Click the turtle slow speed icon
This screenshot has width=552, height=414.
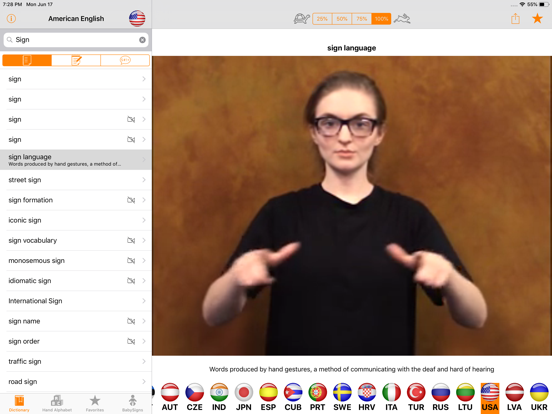click(302, 18)
